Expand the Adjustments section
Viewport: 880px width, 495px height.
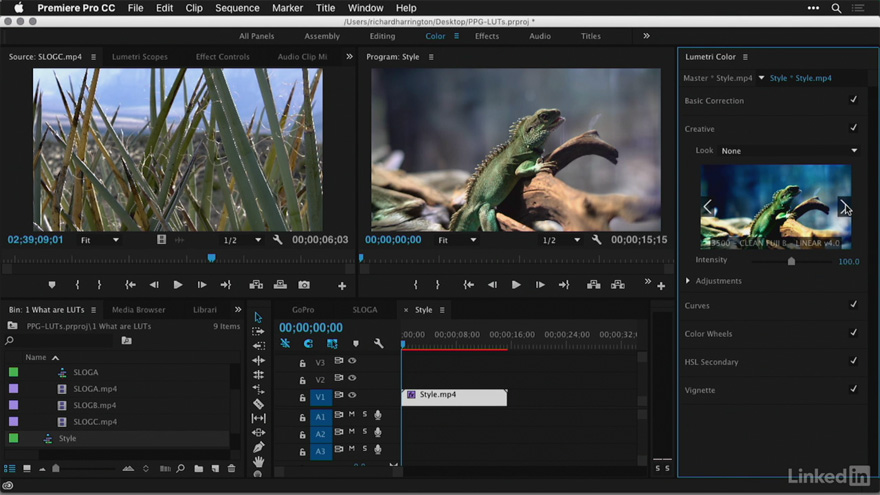pyautogui.click(x=688, y=281)
